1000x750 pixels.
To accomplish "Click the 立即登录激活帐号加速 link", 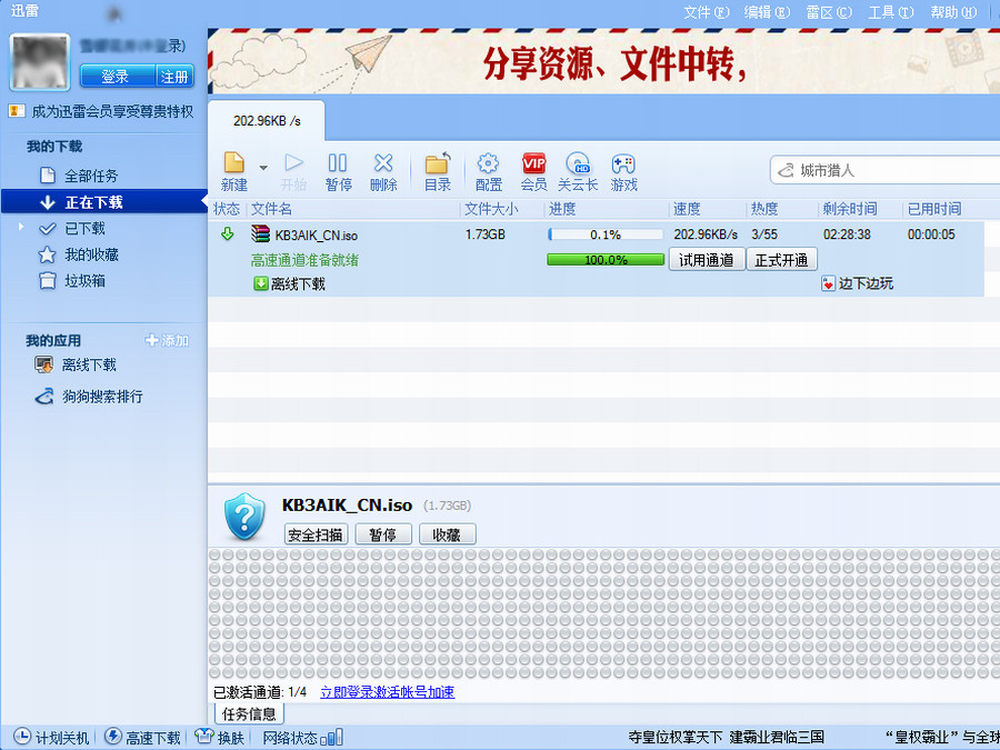I will [388, 692].
